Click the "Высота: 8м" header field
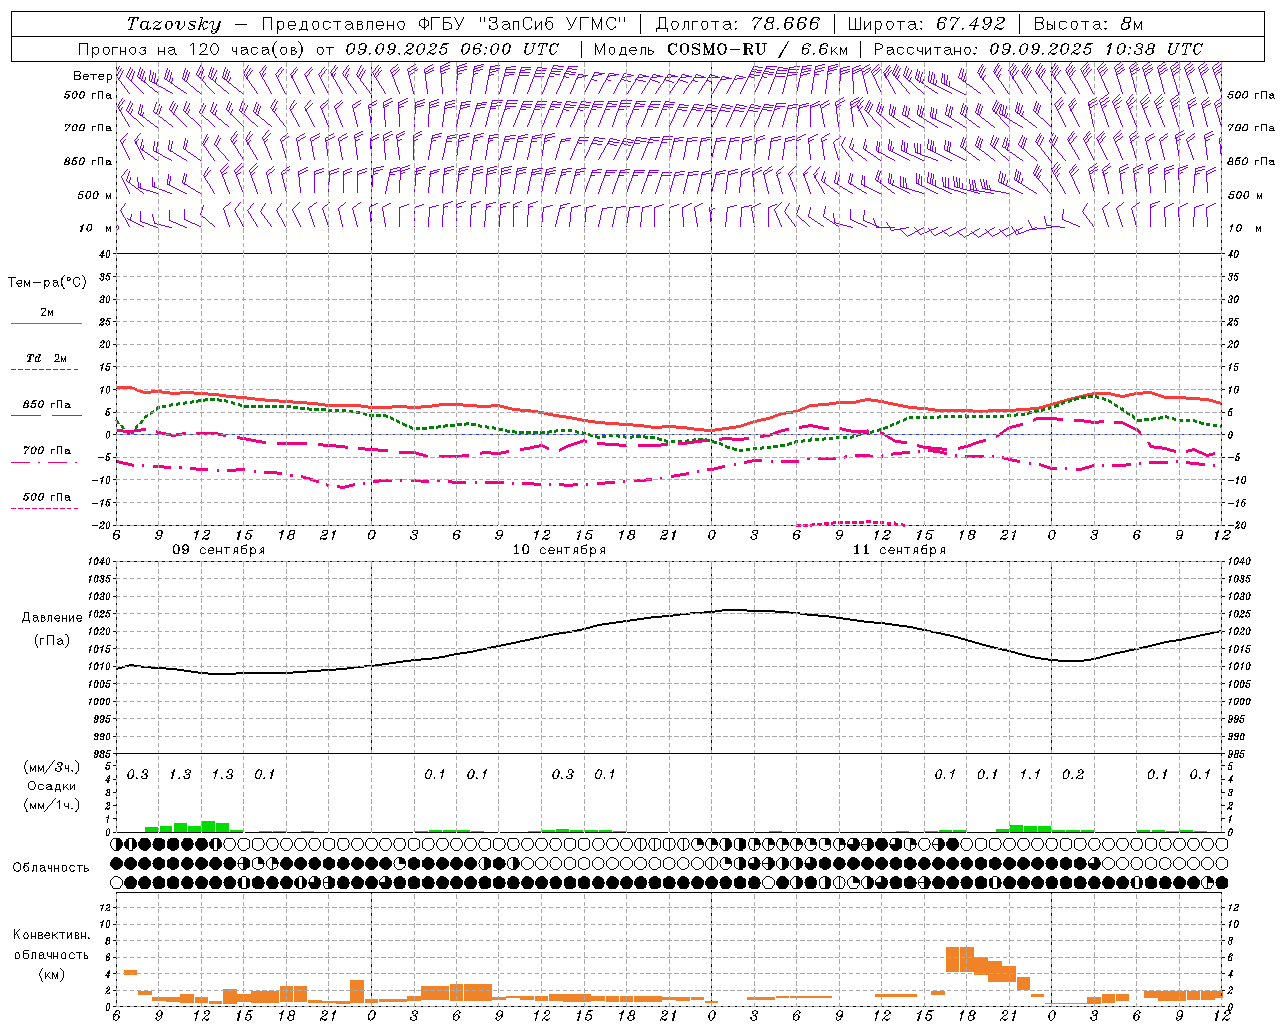The image size is (1280, 1024). point(1088,24)
